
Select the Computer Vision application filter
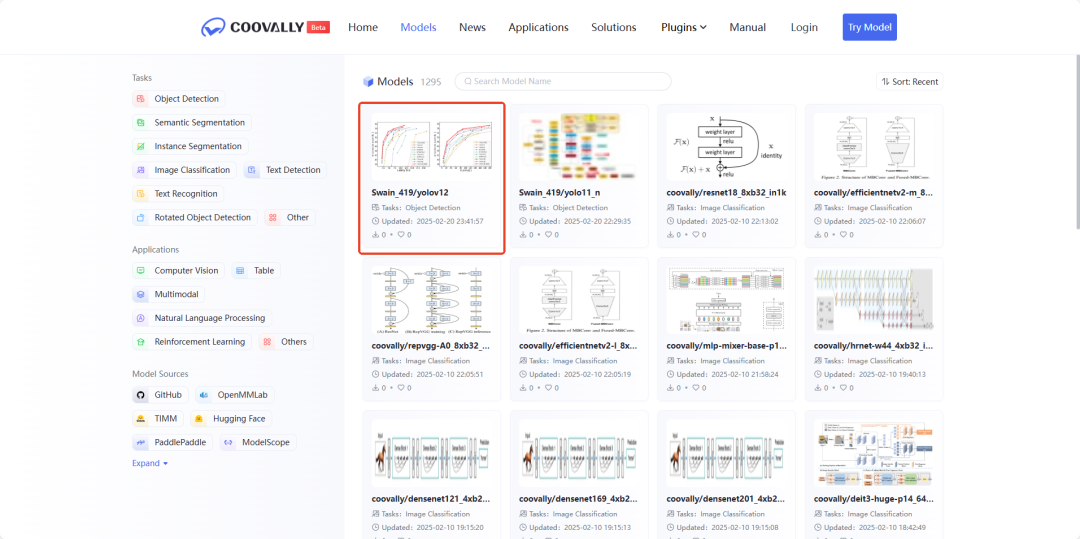coord(178,271)
